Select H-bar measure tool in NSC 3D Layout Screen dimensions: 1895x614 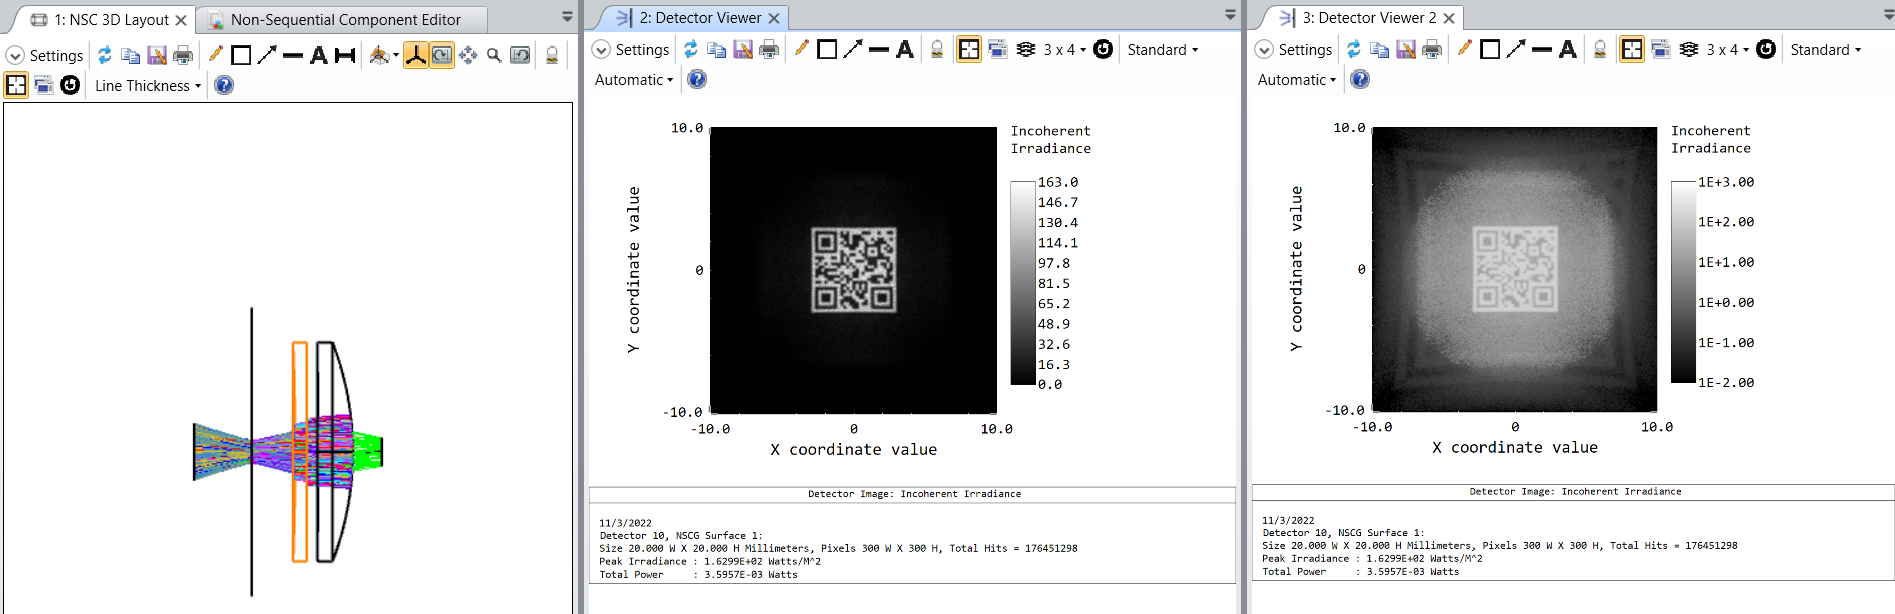coord(345,55)
